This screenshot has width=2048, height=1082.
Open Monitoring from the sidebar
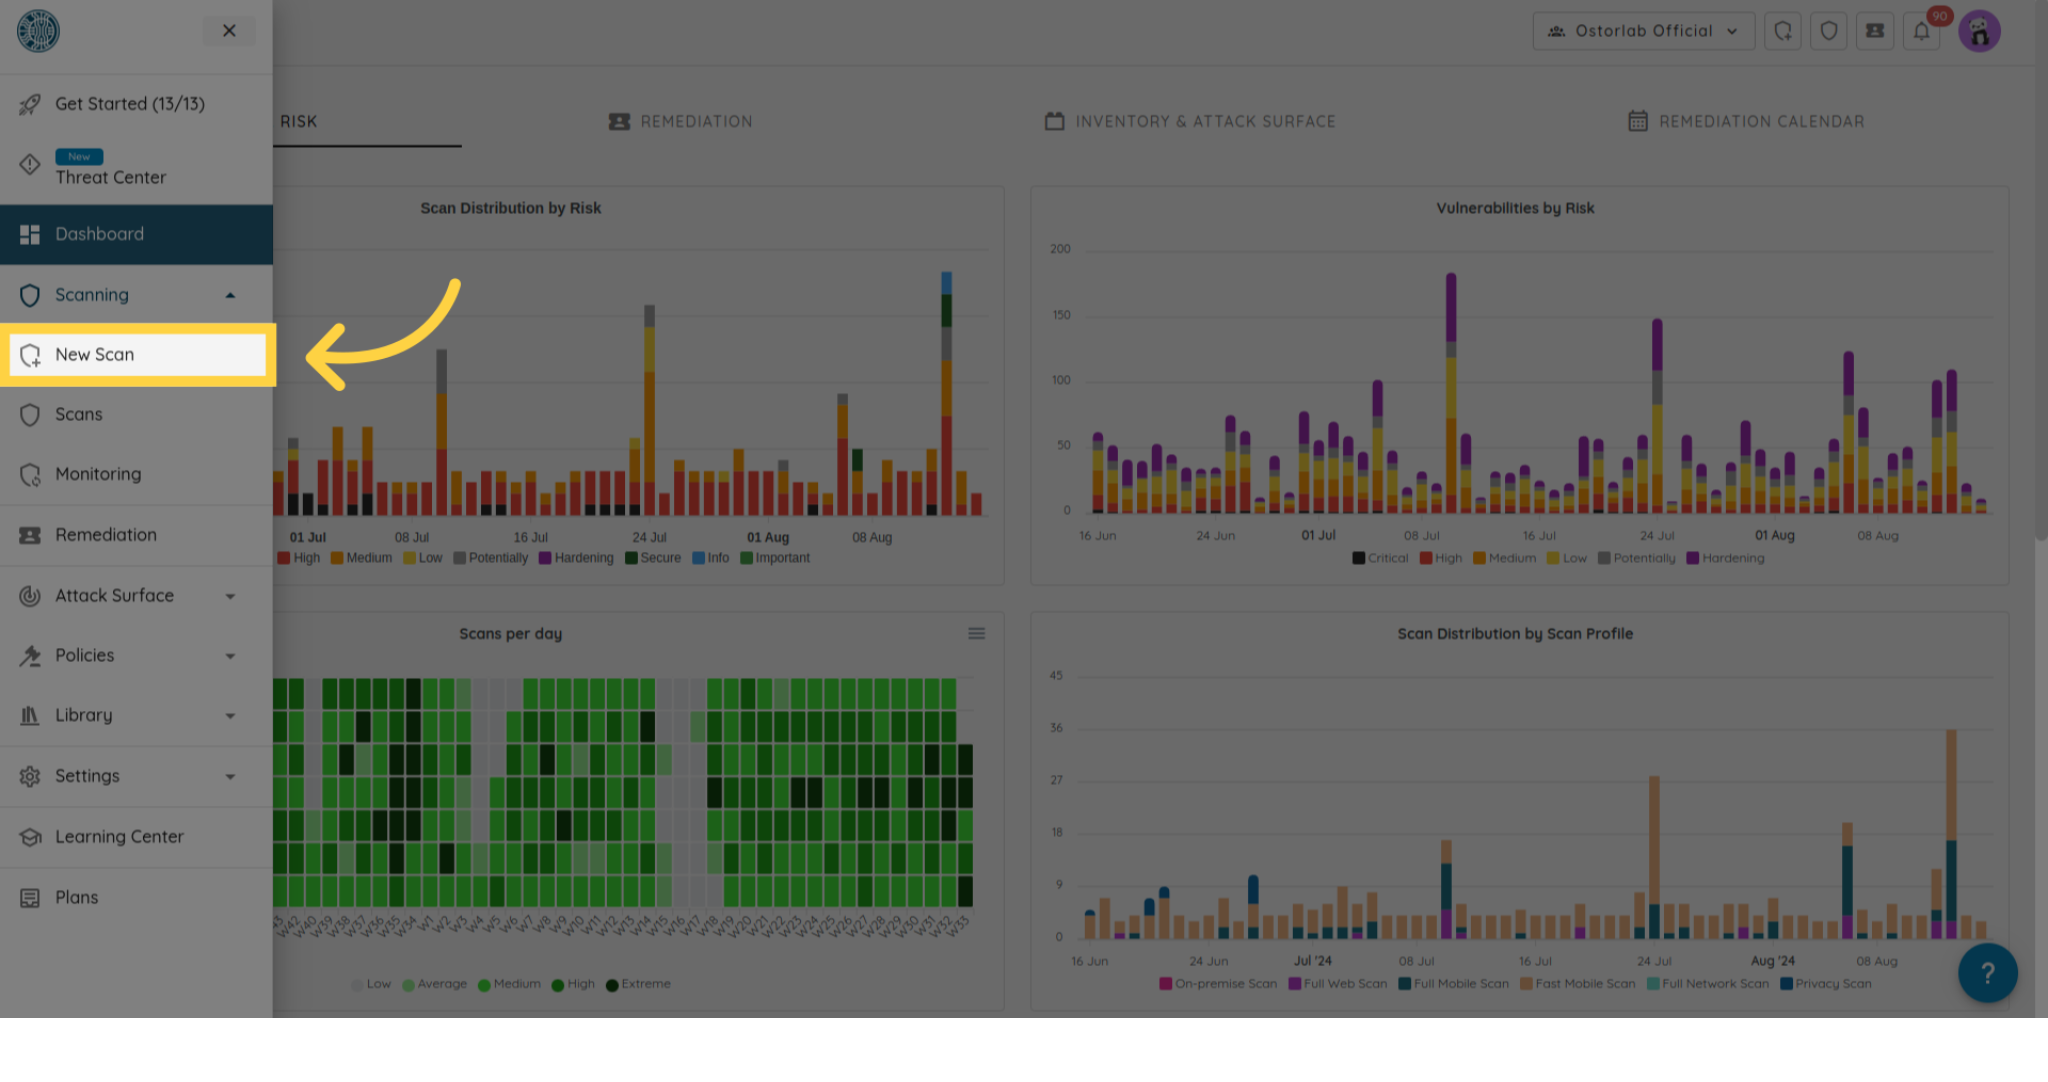pyautogui.click(x=97, y=474)
